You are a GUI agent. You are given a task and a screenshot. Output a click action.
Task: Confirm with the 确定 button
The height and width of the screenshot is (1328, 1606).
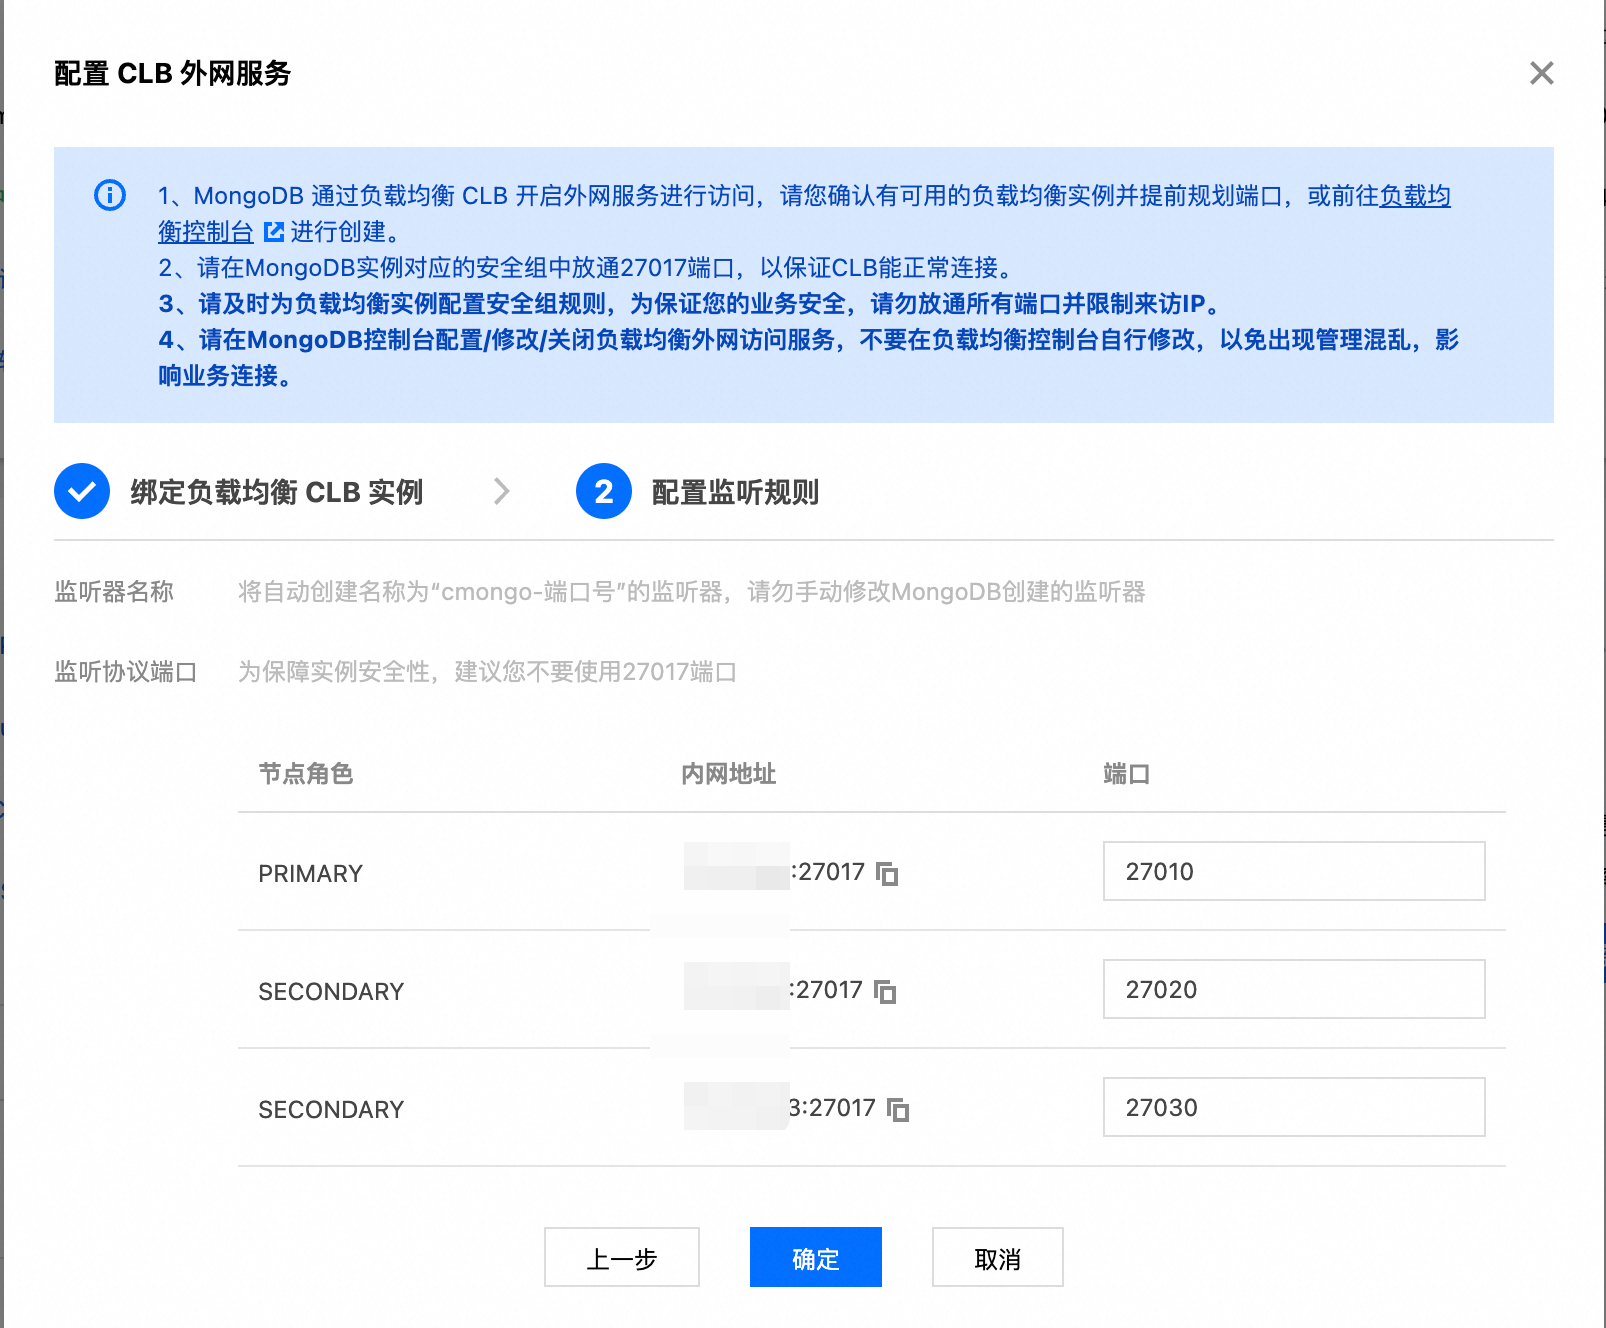[x=816, y=1257]
